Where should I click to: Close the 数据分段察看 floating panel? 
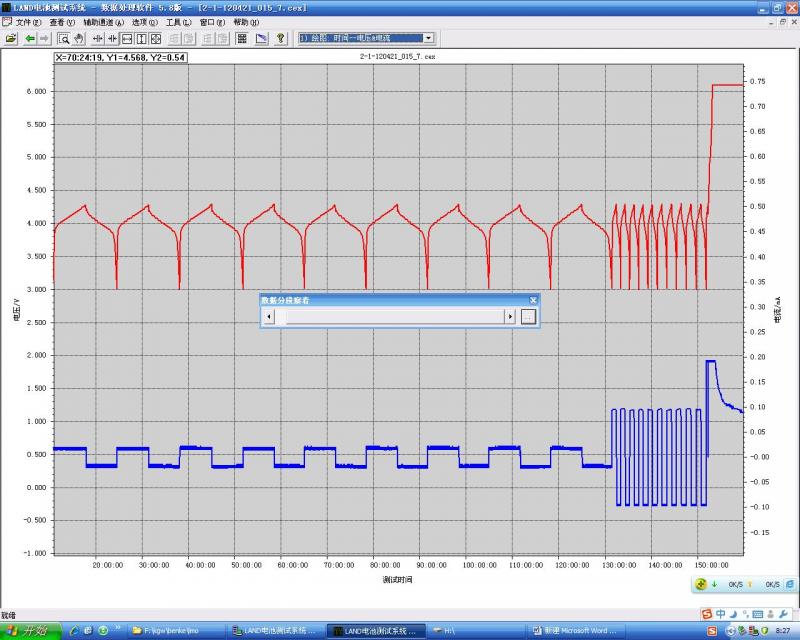point(533,299)
